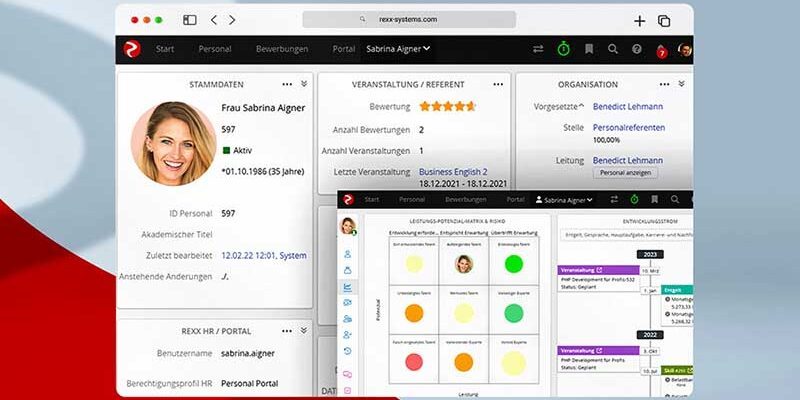Screen dimensions: 800x400
Task: Add a new browser tab with plus icon
Action: 639,21
